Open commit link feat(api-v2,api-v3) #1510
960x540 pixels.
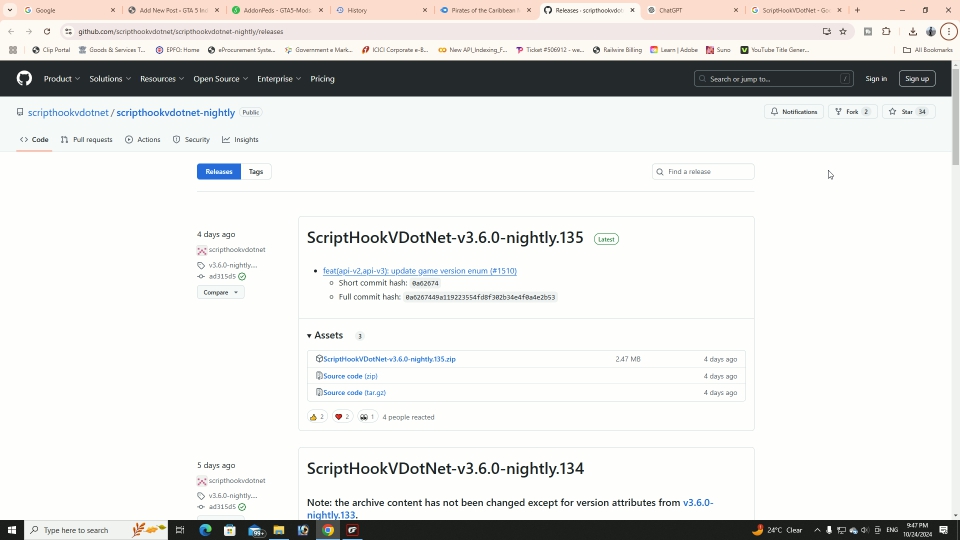419,271
